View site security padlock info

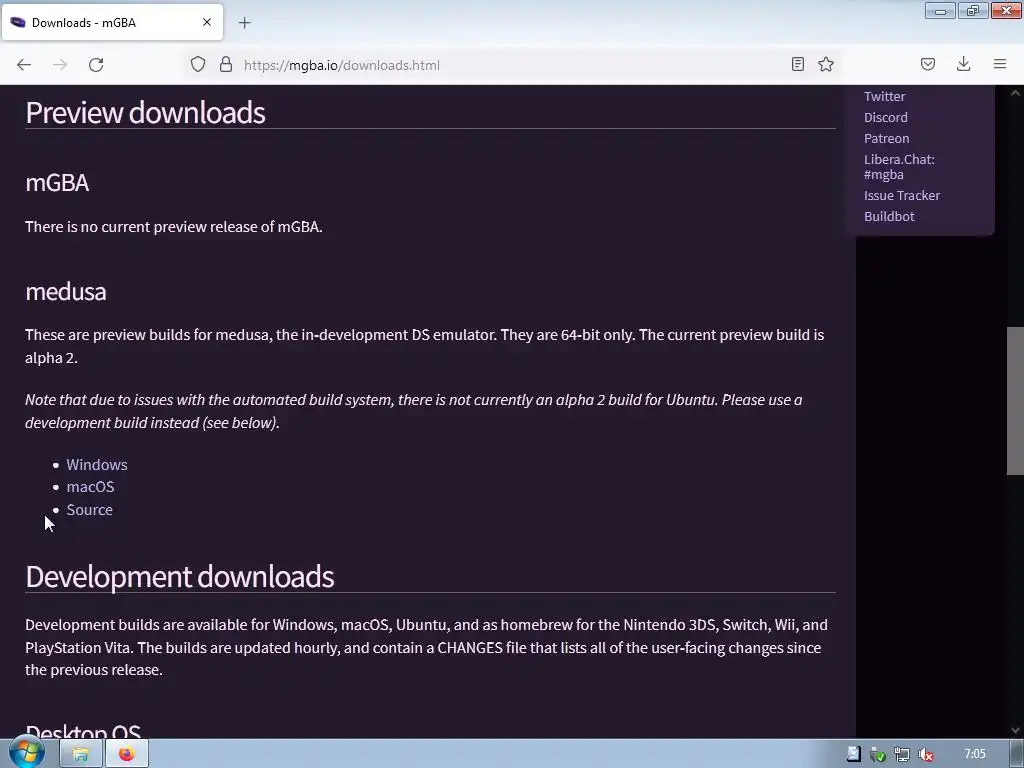point(226,64)
